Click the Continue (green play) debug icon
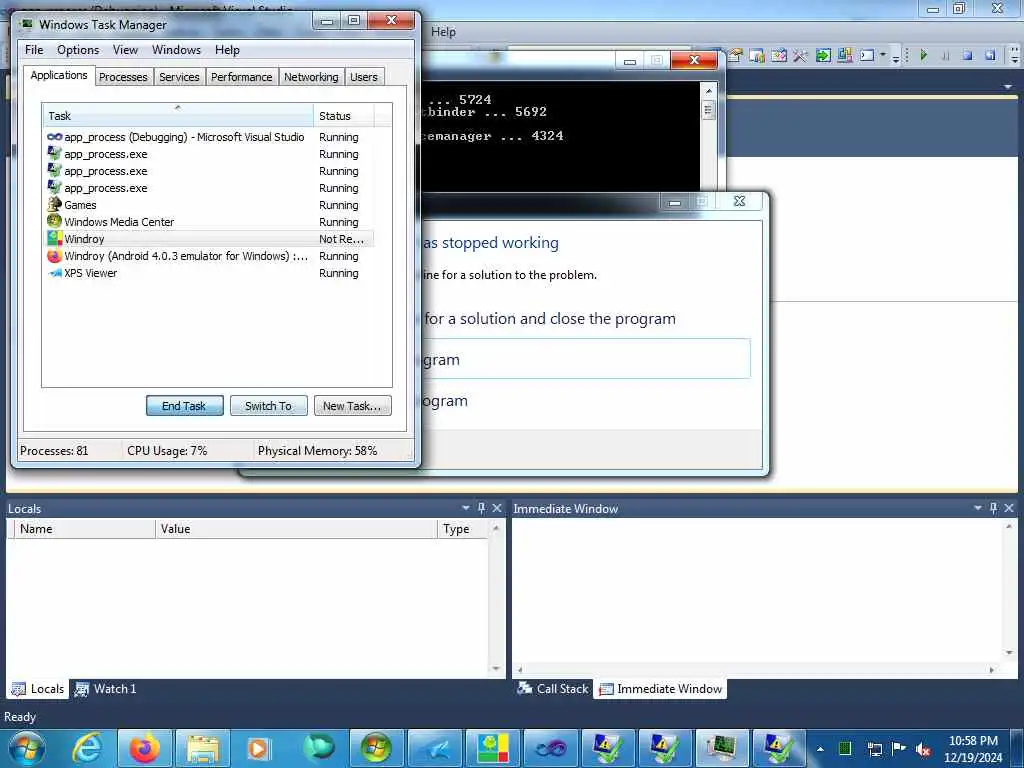This screenshot has height=768, width=1024. pyautogui.click(x=923, y=56)
